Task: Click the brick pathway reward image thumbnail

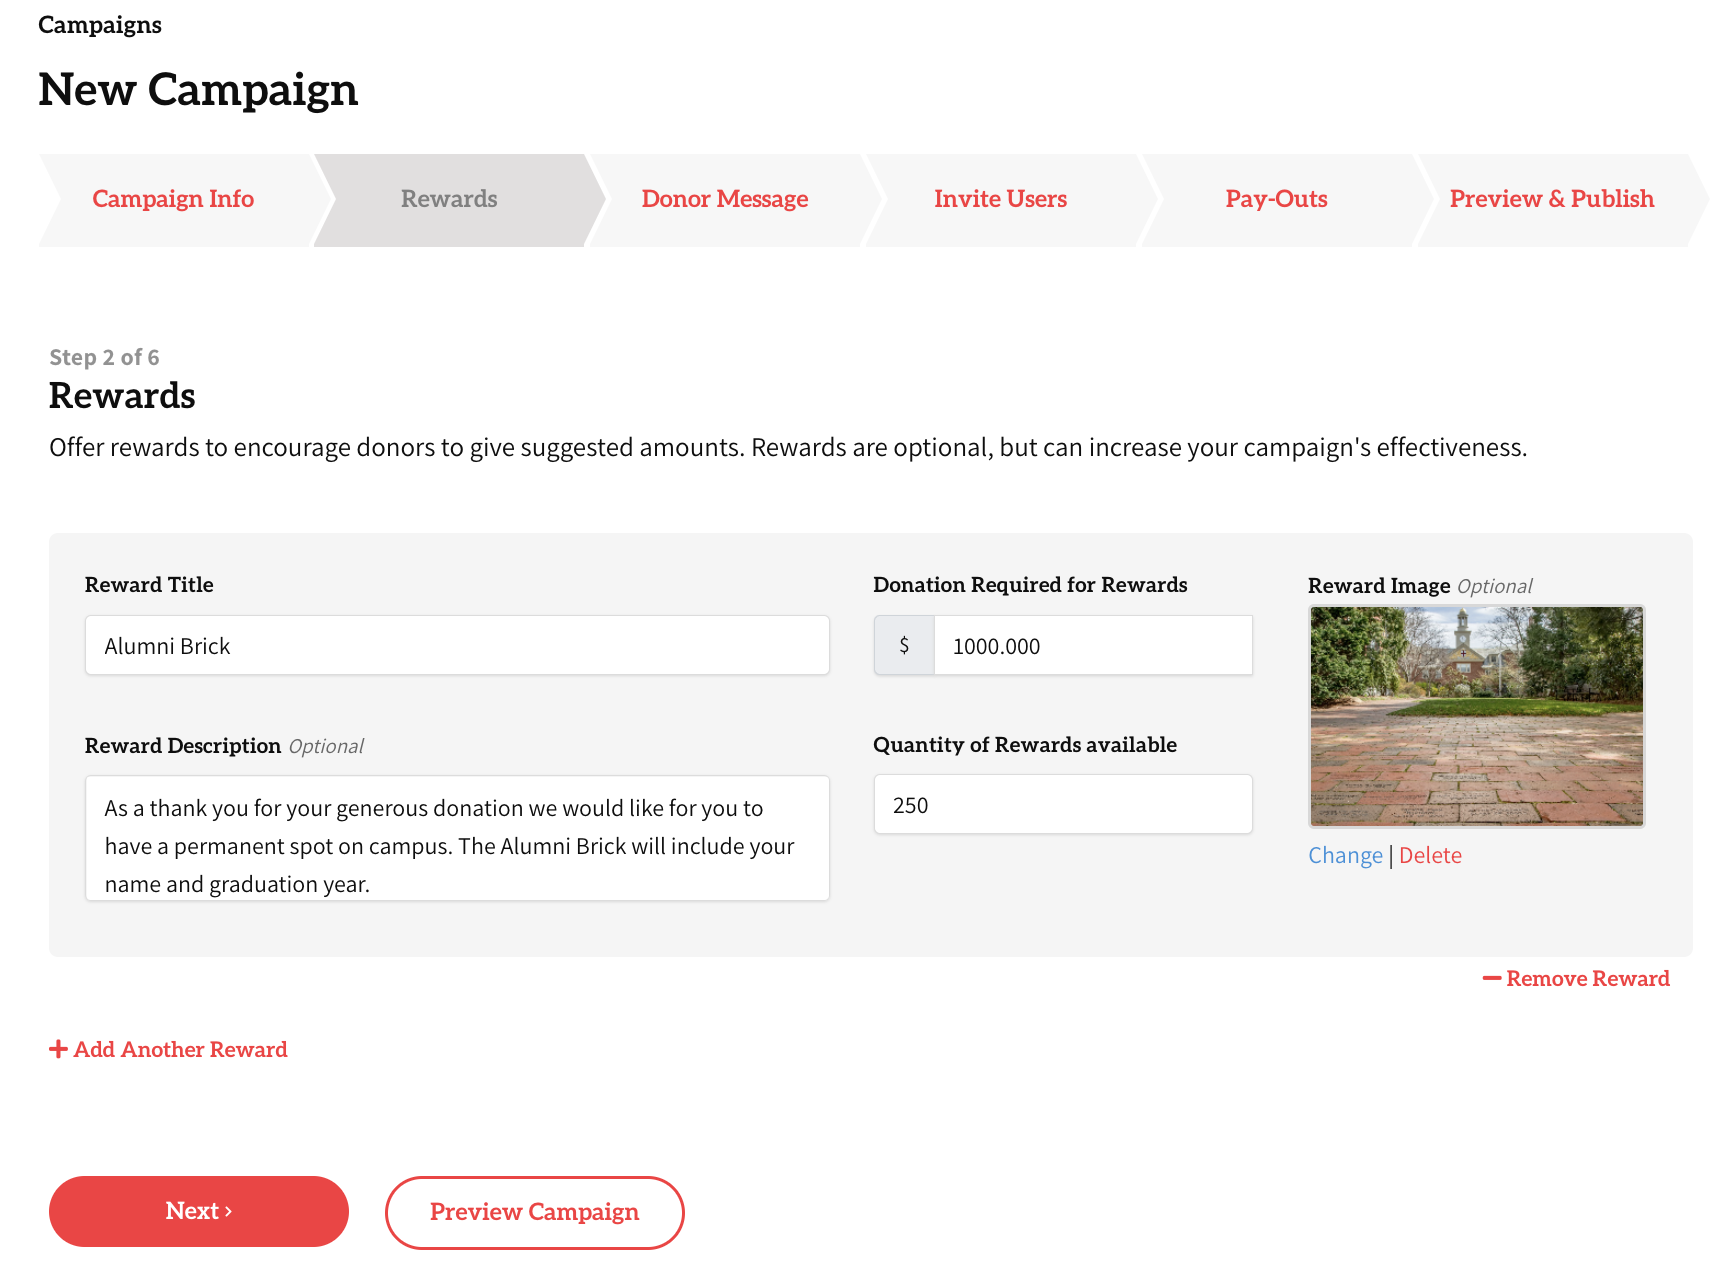Action: (1477, 716)
